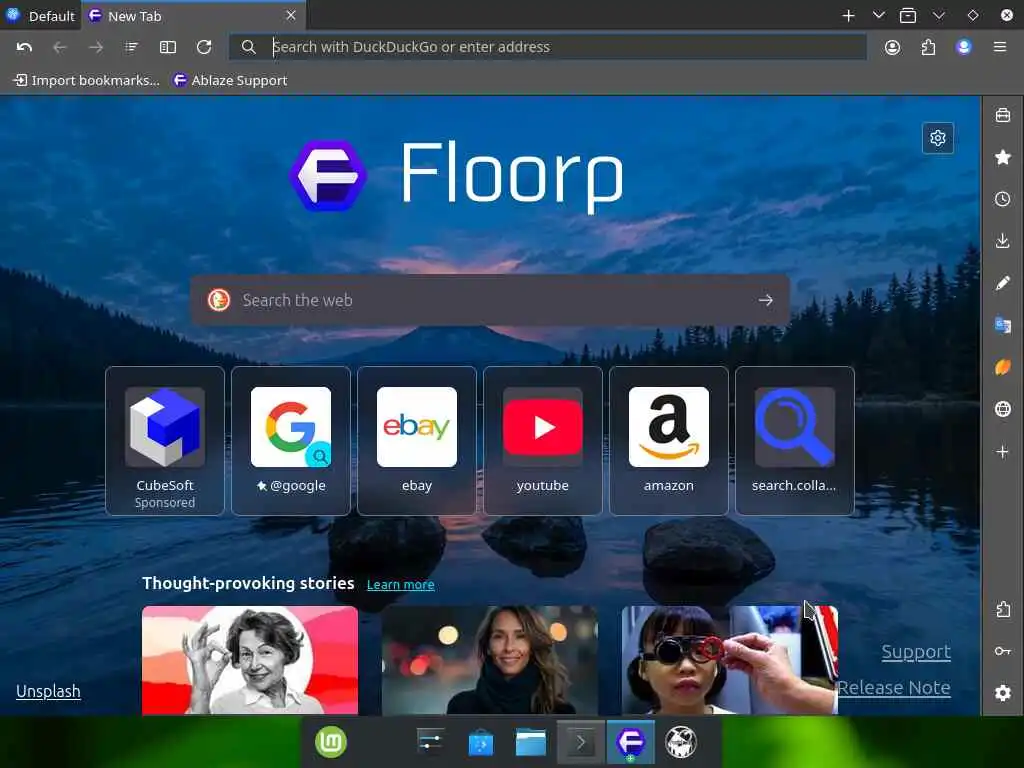Go back with the back arrow

tap(59, 47)
